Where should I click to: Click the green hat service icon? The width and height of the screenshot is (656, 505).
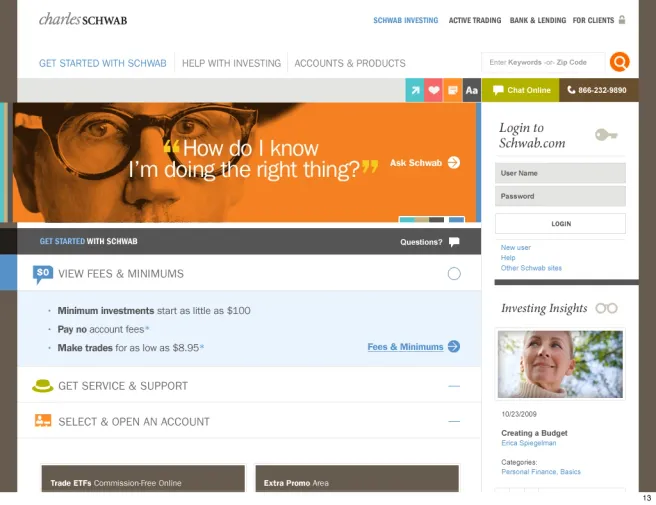(43, 386)
